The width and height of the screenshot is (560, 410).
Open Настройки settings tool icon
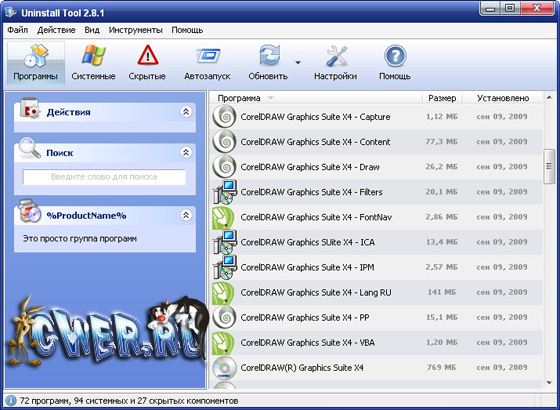click(x=336, y=56)
